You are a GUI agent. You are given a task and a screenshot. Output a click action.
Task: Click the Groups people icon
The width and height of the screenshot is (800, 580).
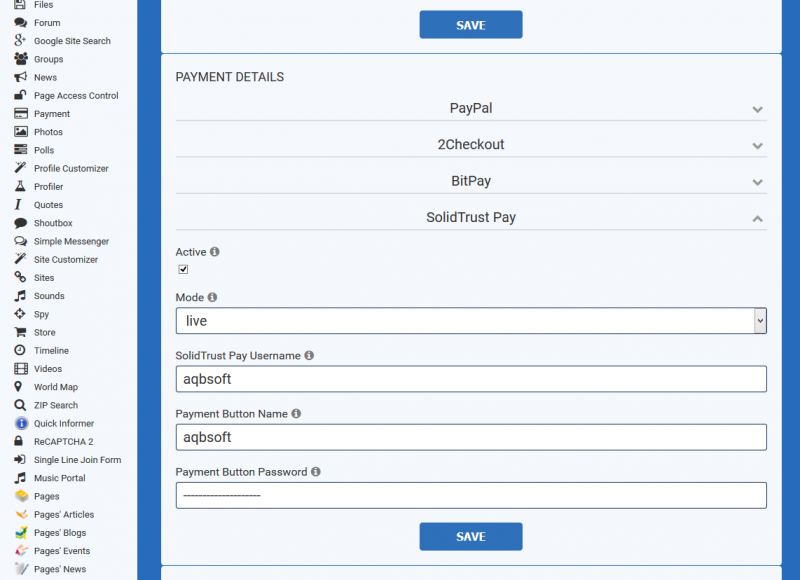(x=20, y=59)
